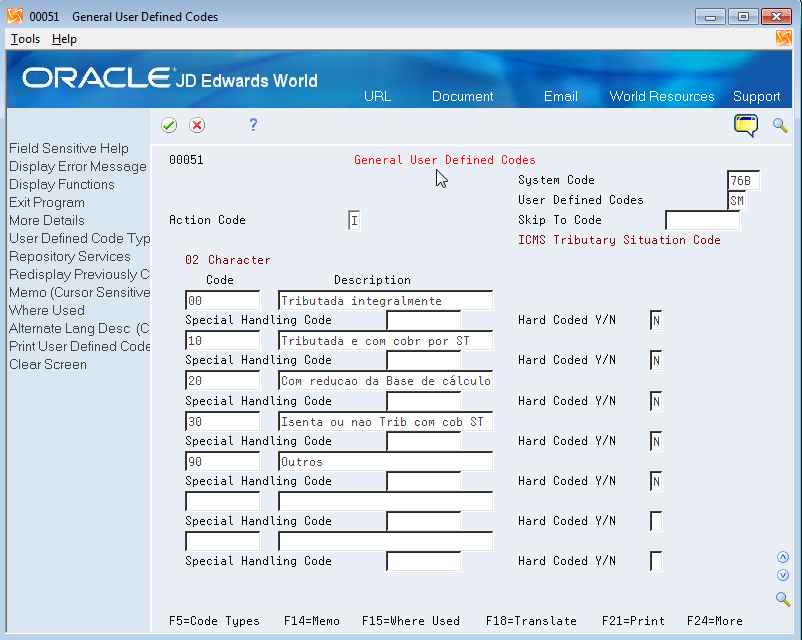Select Memo (Cursor Sensitive) in sidebar

tap(79, 292)
